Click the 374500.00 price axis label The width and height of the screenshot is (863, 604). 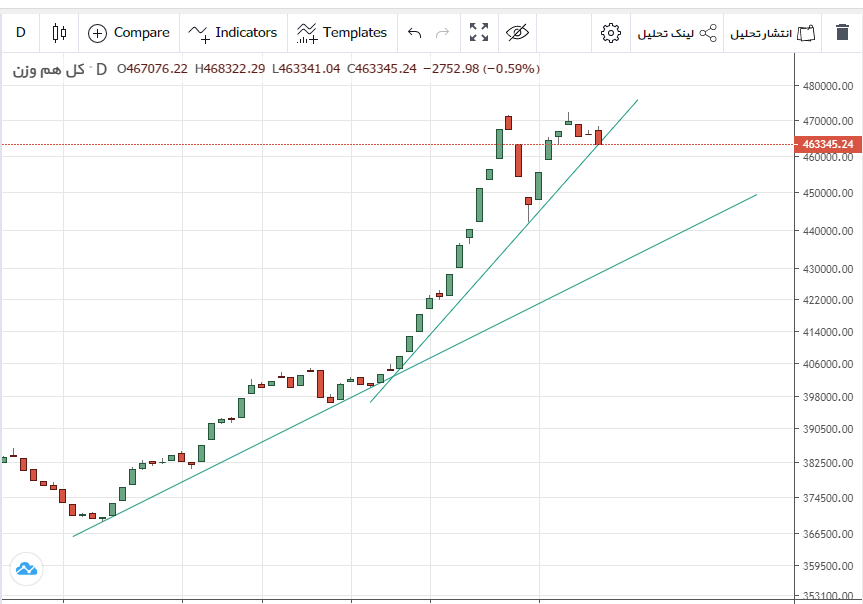[x=828, y=498]
